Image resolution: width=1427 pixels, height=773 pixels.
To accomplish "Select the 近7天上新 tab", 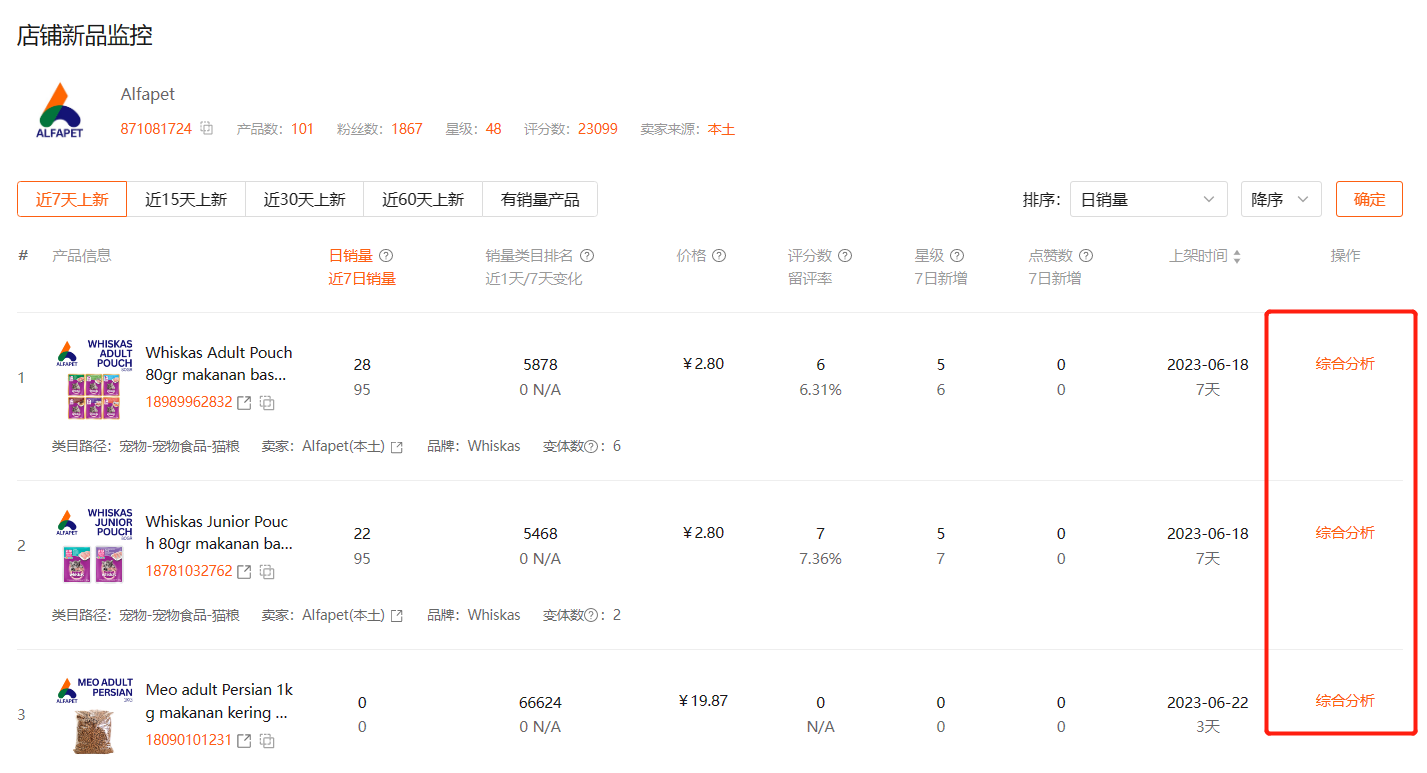I will pos(72,199).
